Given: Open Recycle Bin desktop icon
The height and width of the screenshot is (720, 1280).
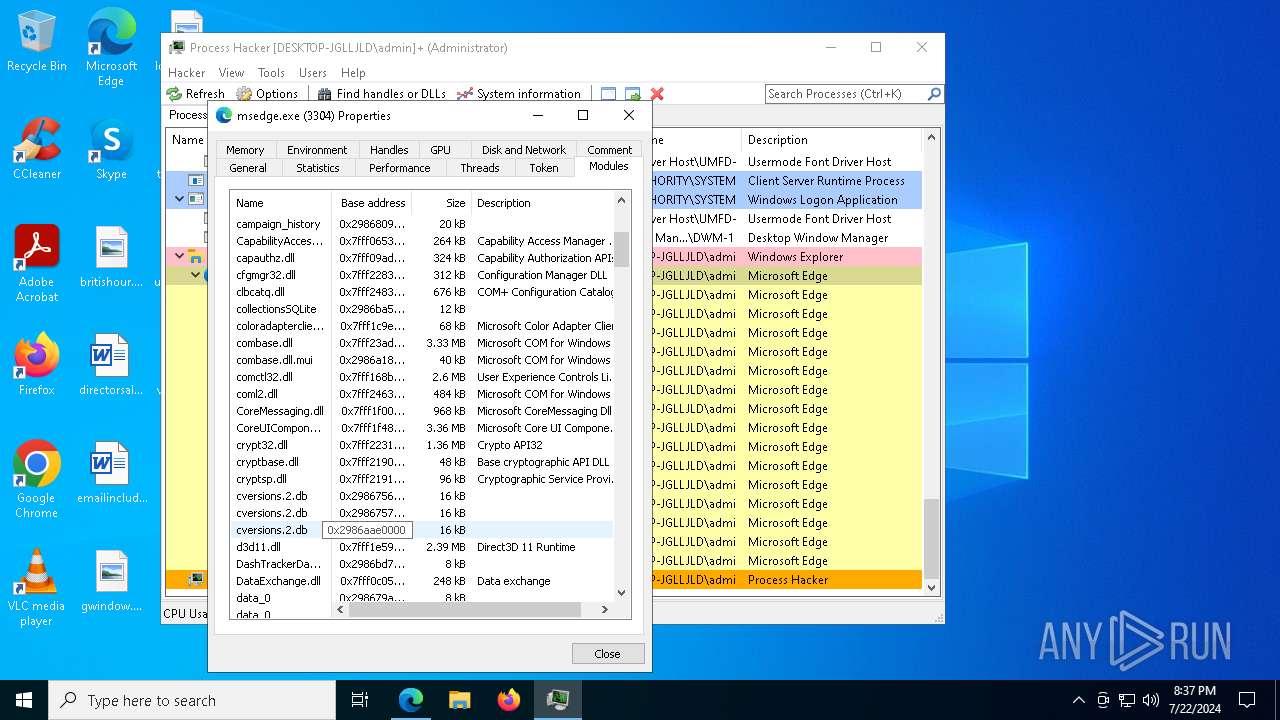Looking at the screenshot, I should (x=36, y=42).
